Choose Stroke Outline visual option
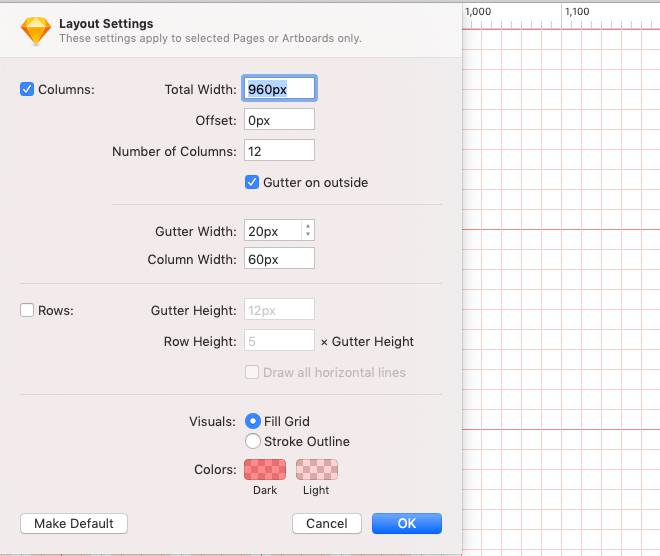Image resolution: width=660 pixels, height=556 pixels. [253, 441]
